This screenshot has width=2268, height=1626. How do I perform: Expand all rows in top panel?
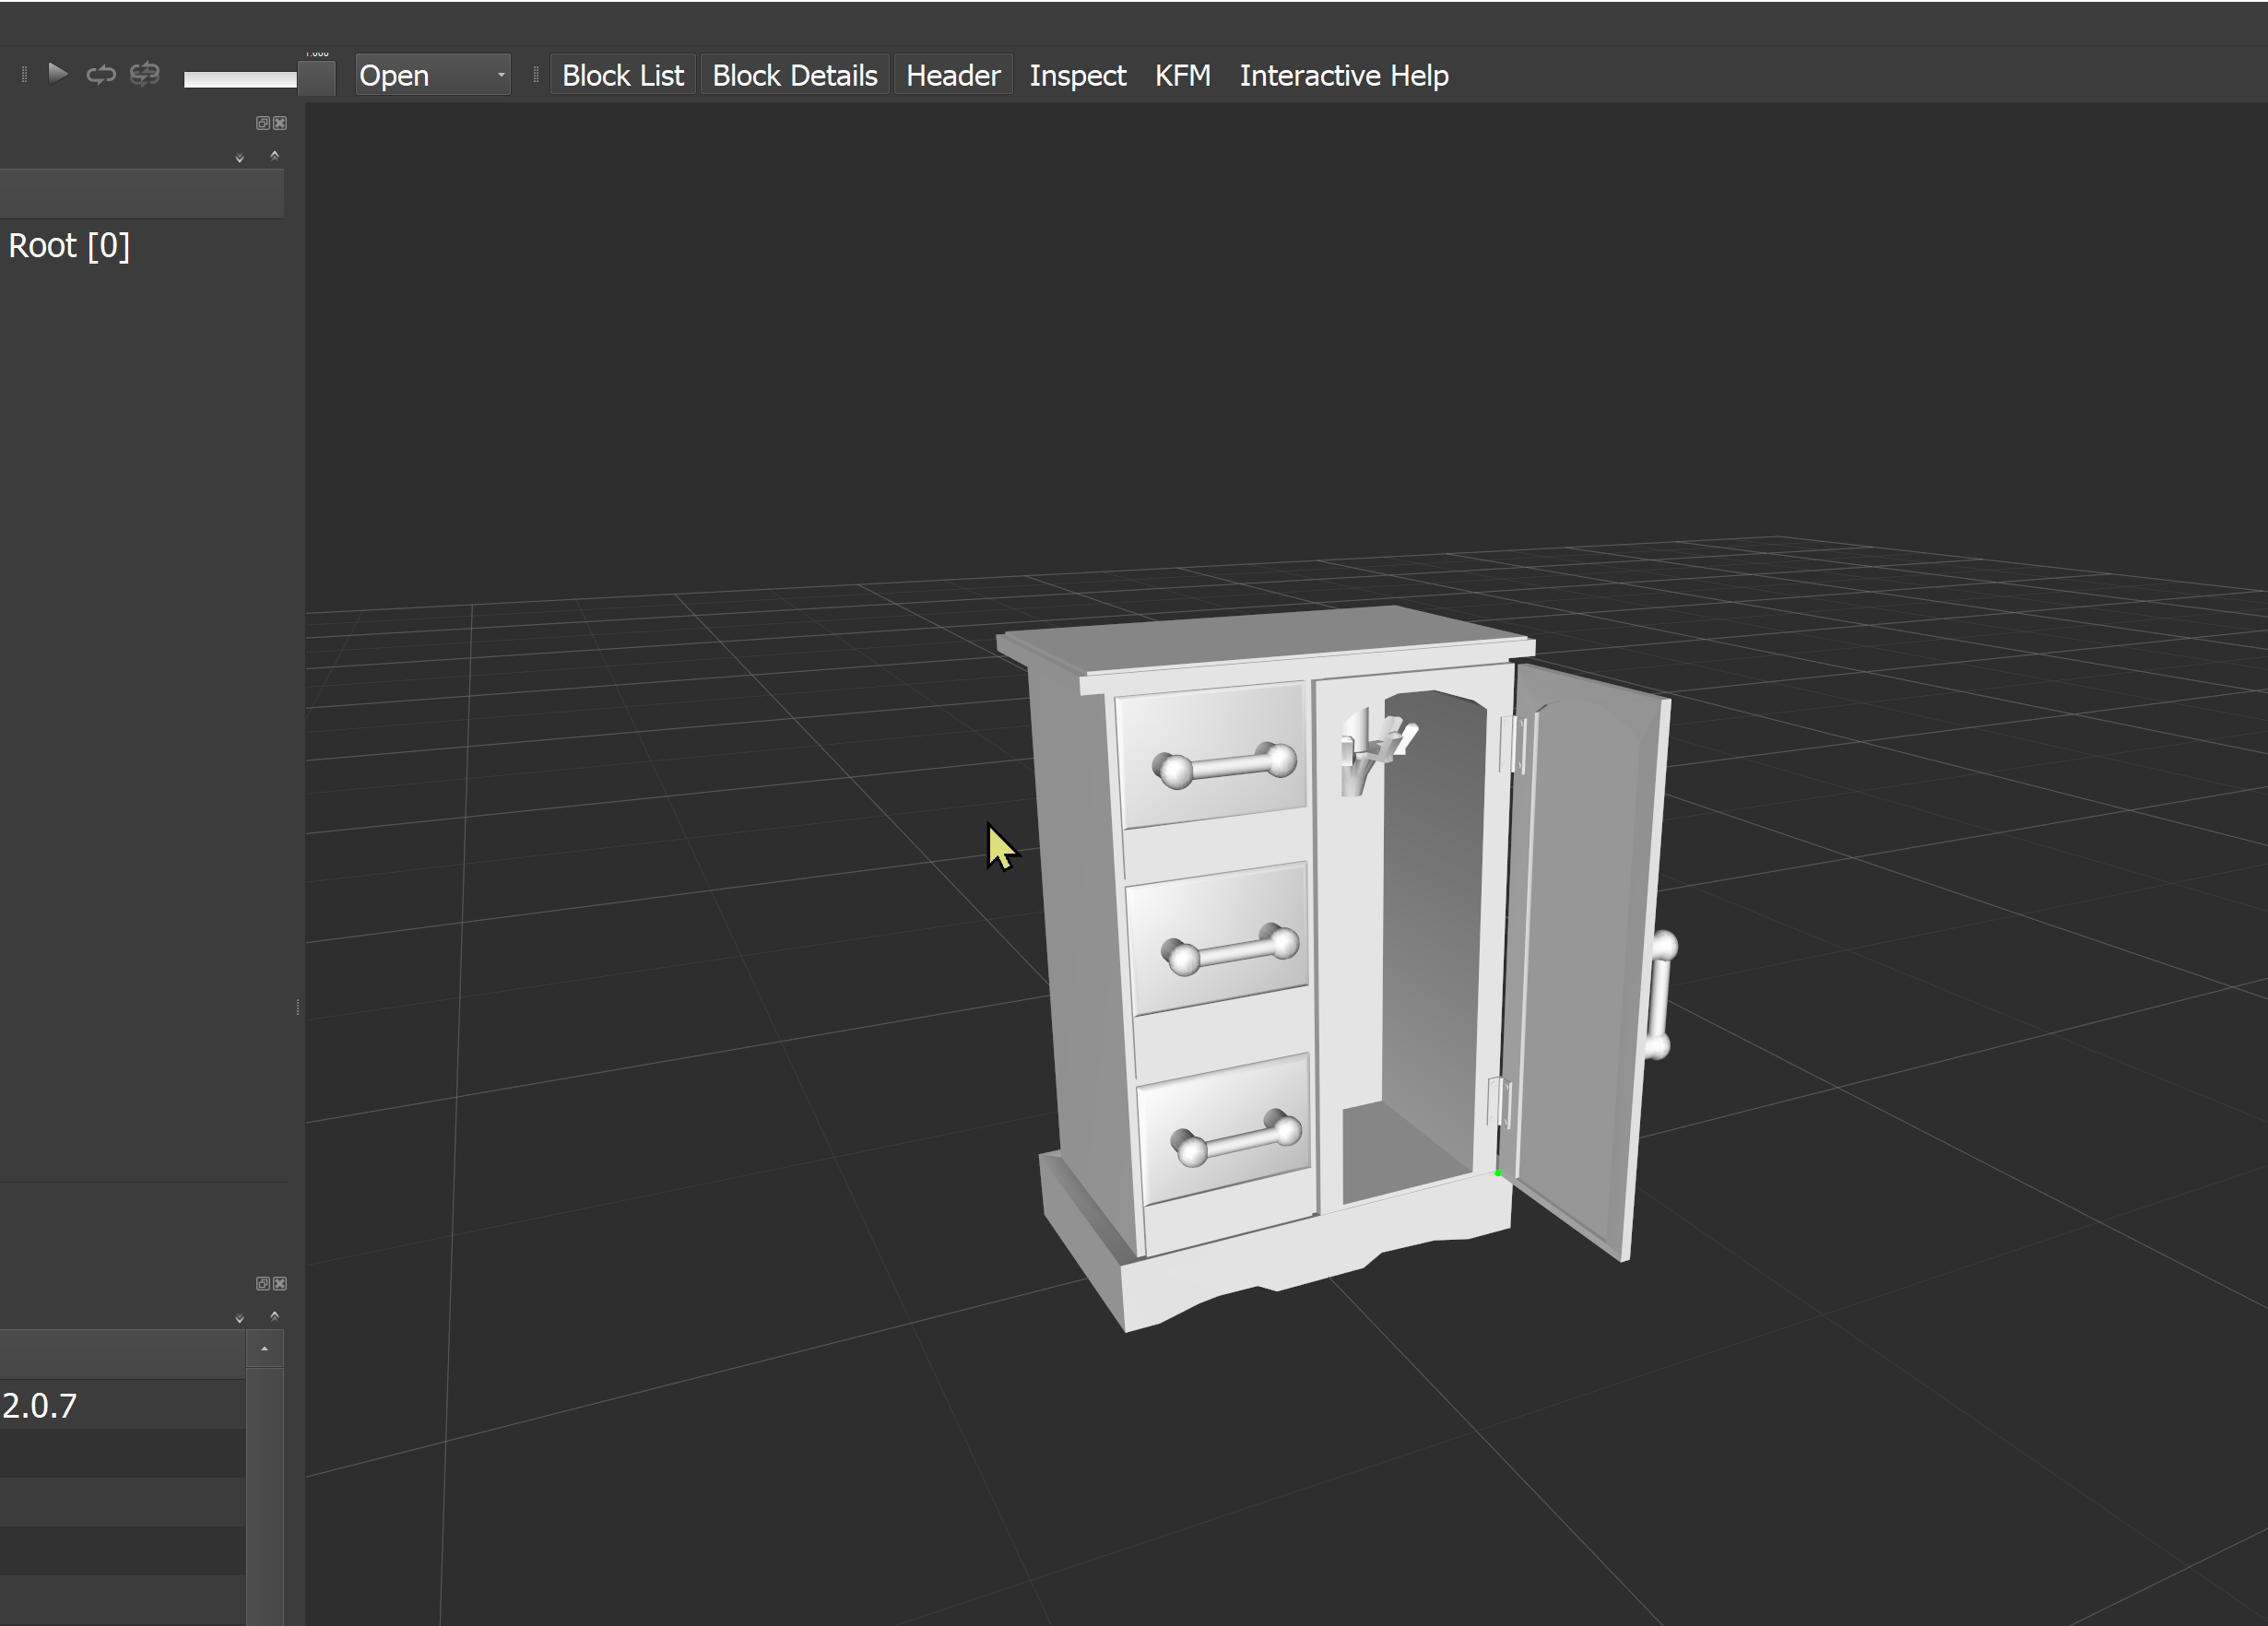click(x=239, y=158)
